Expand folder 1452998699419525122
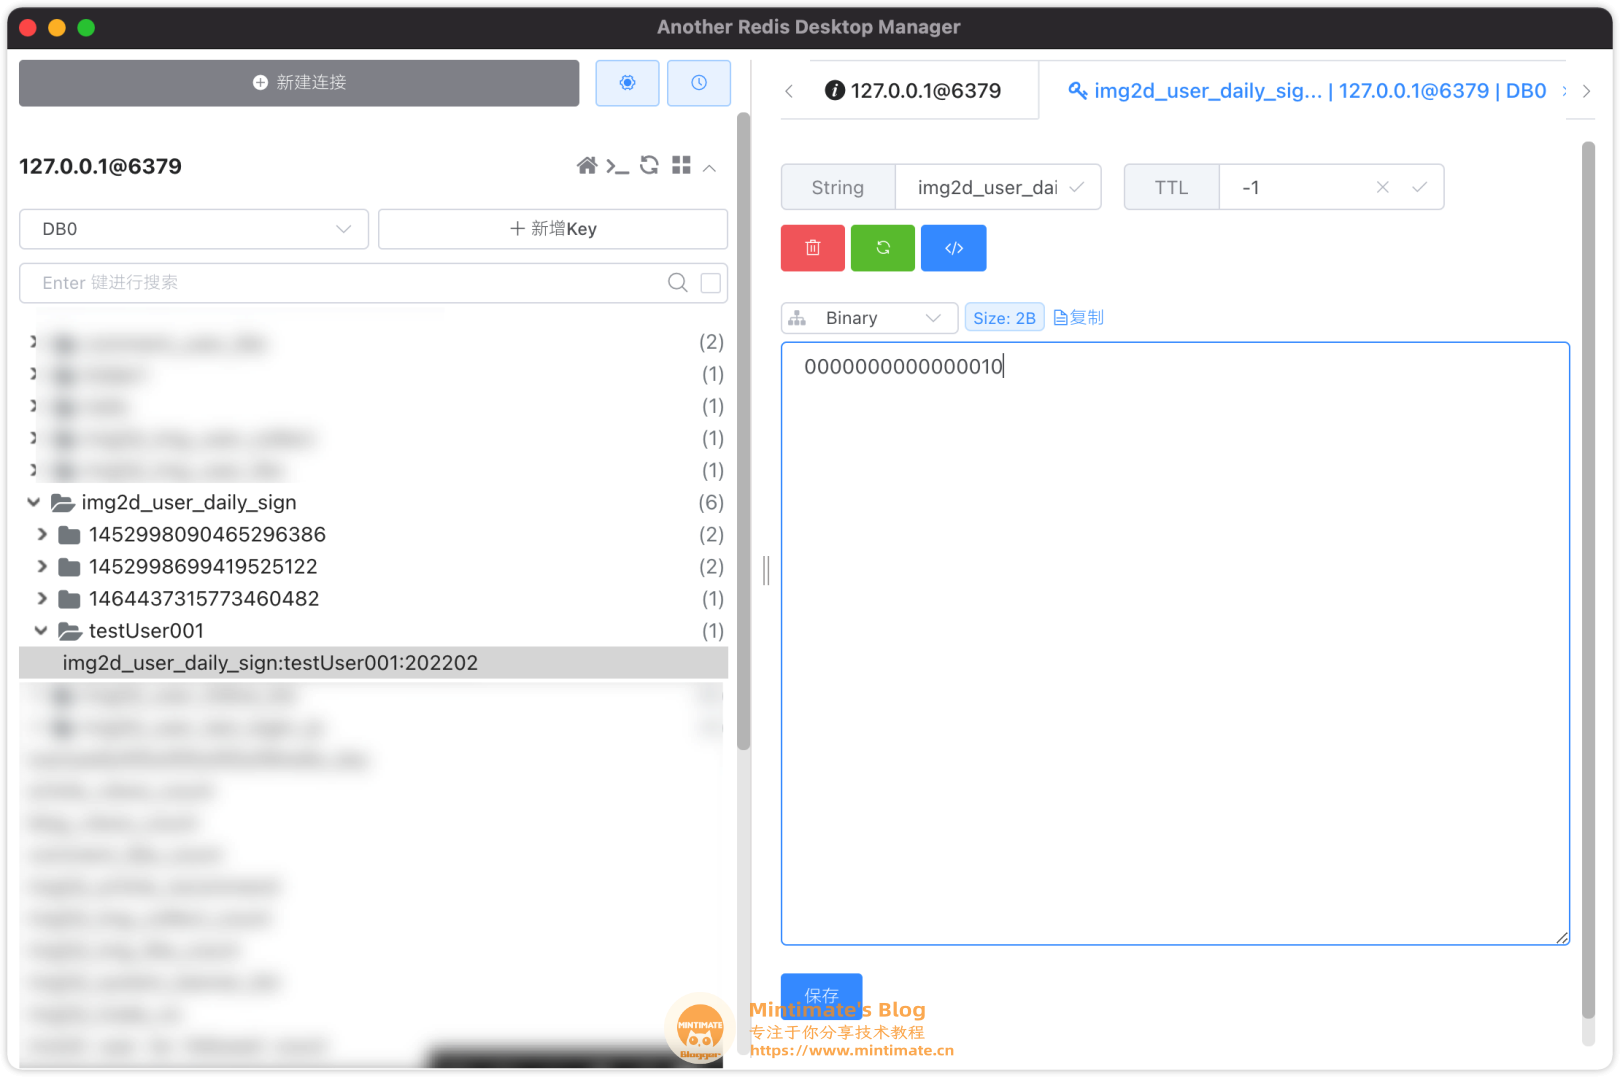 42,566
